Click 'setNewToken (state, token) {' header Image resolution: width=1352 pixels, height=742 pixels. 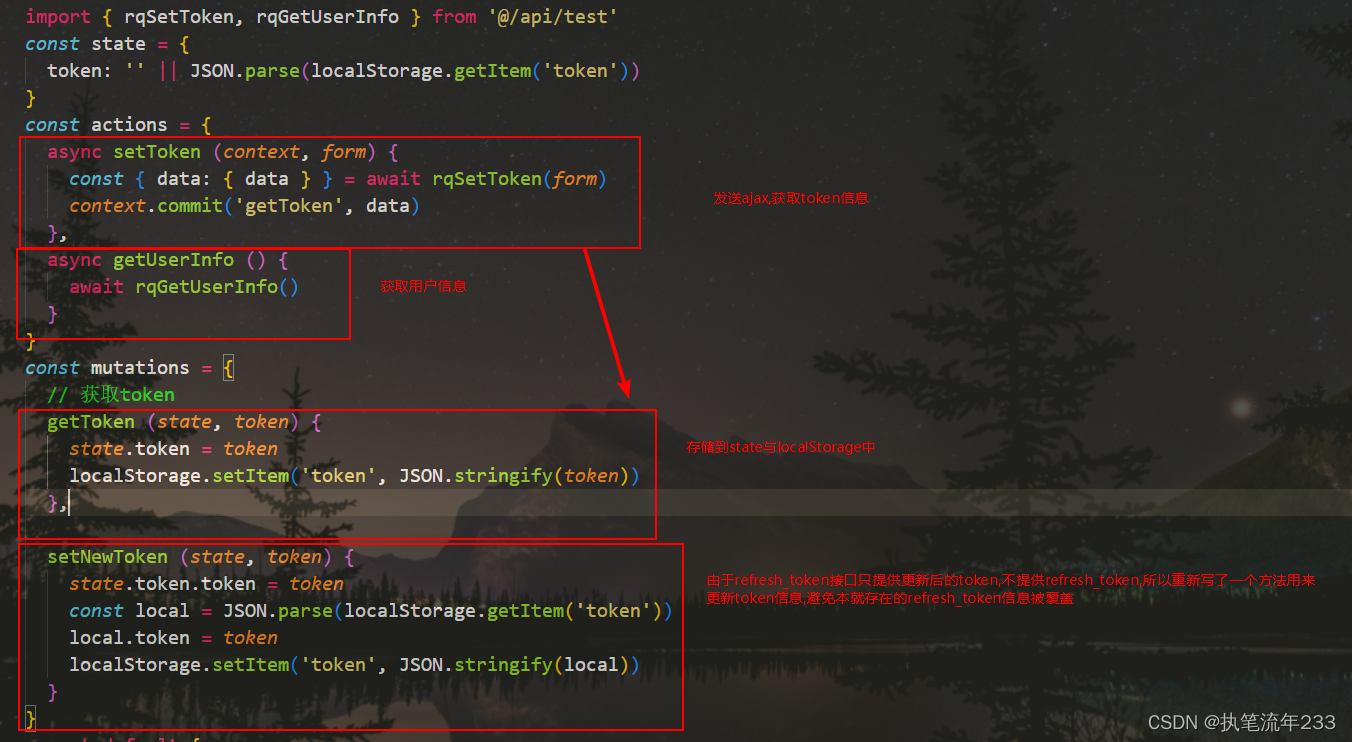point(201,557)
